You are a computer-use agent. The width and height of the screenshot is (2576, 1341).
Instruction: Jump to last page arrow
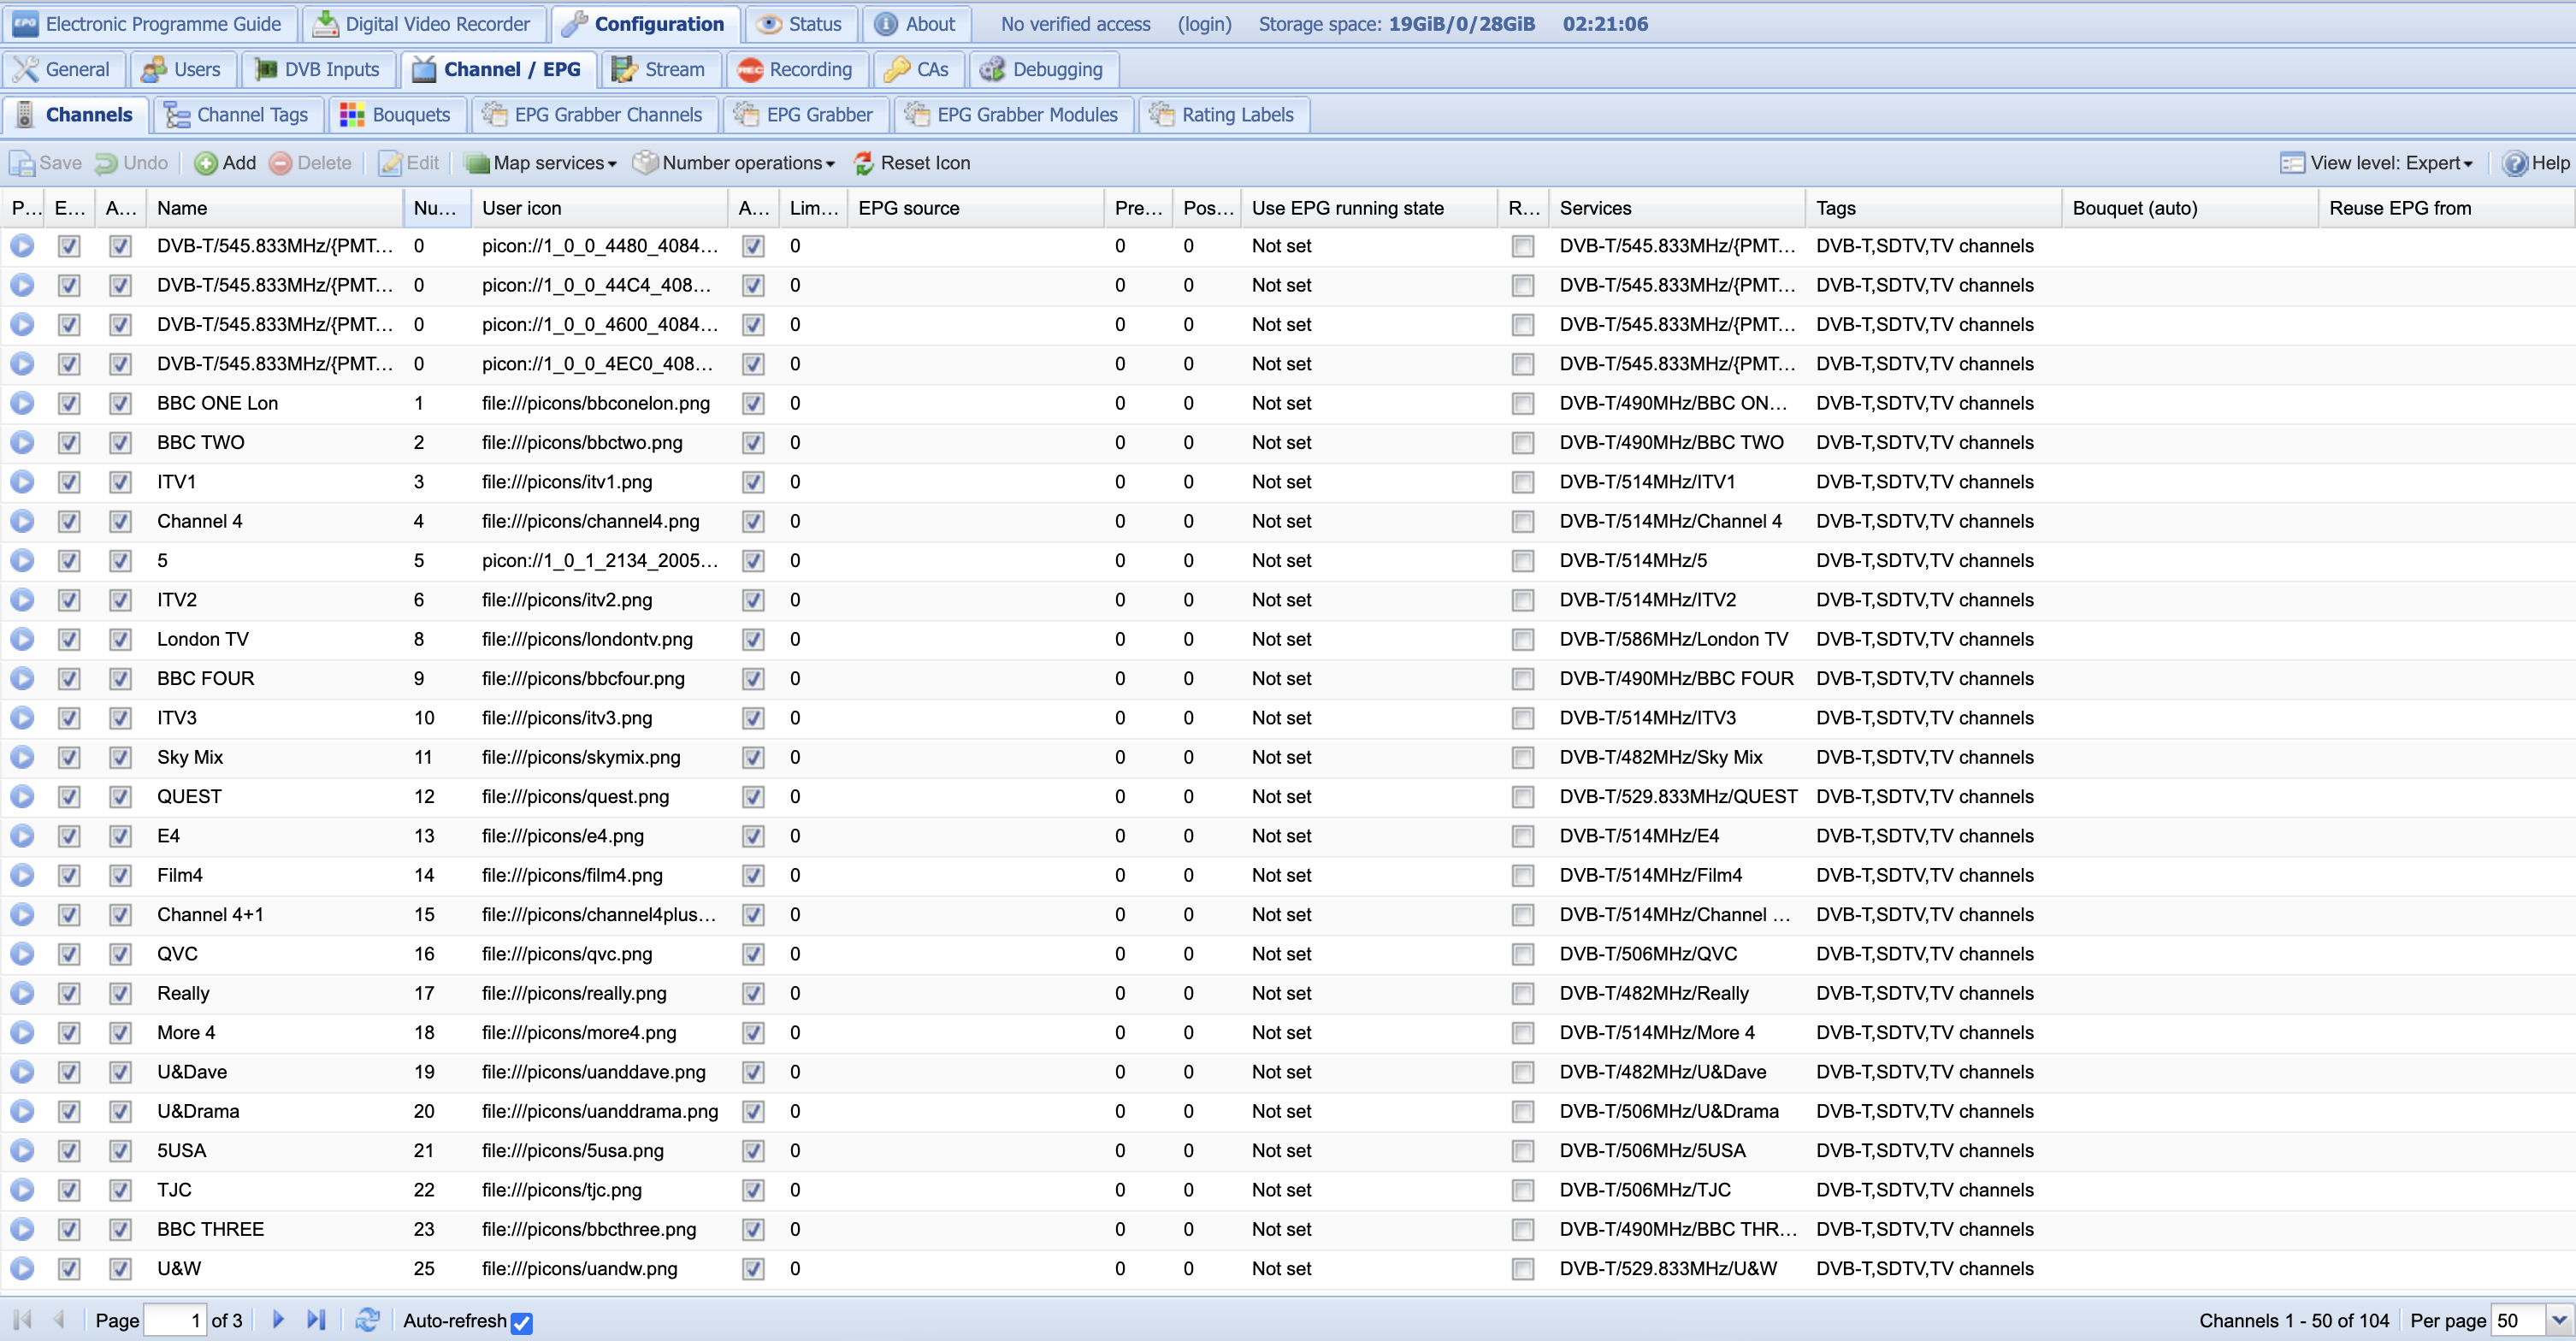pyautogui.click(x=316, y=1320)
